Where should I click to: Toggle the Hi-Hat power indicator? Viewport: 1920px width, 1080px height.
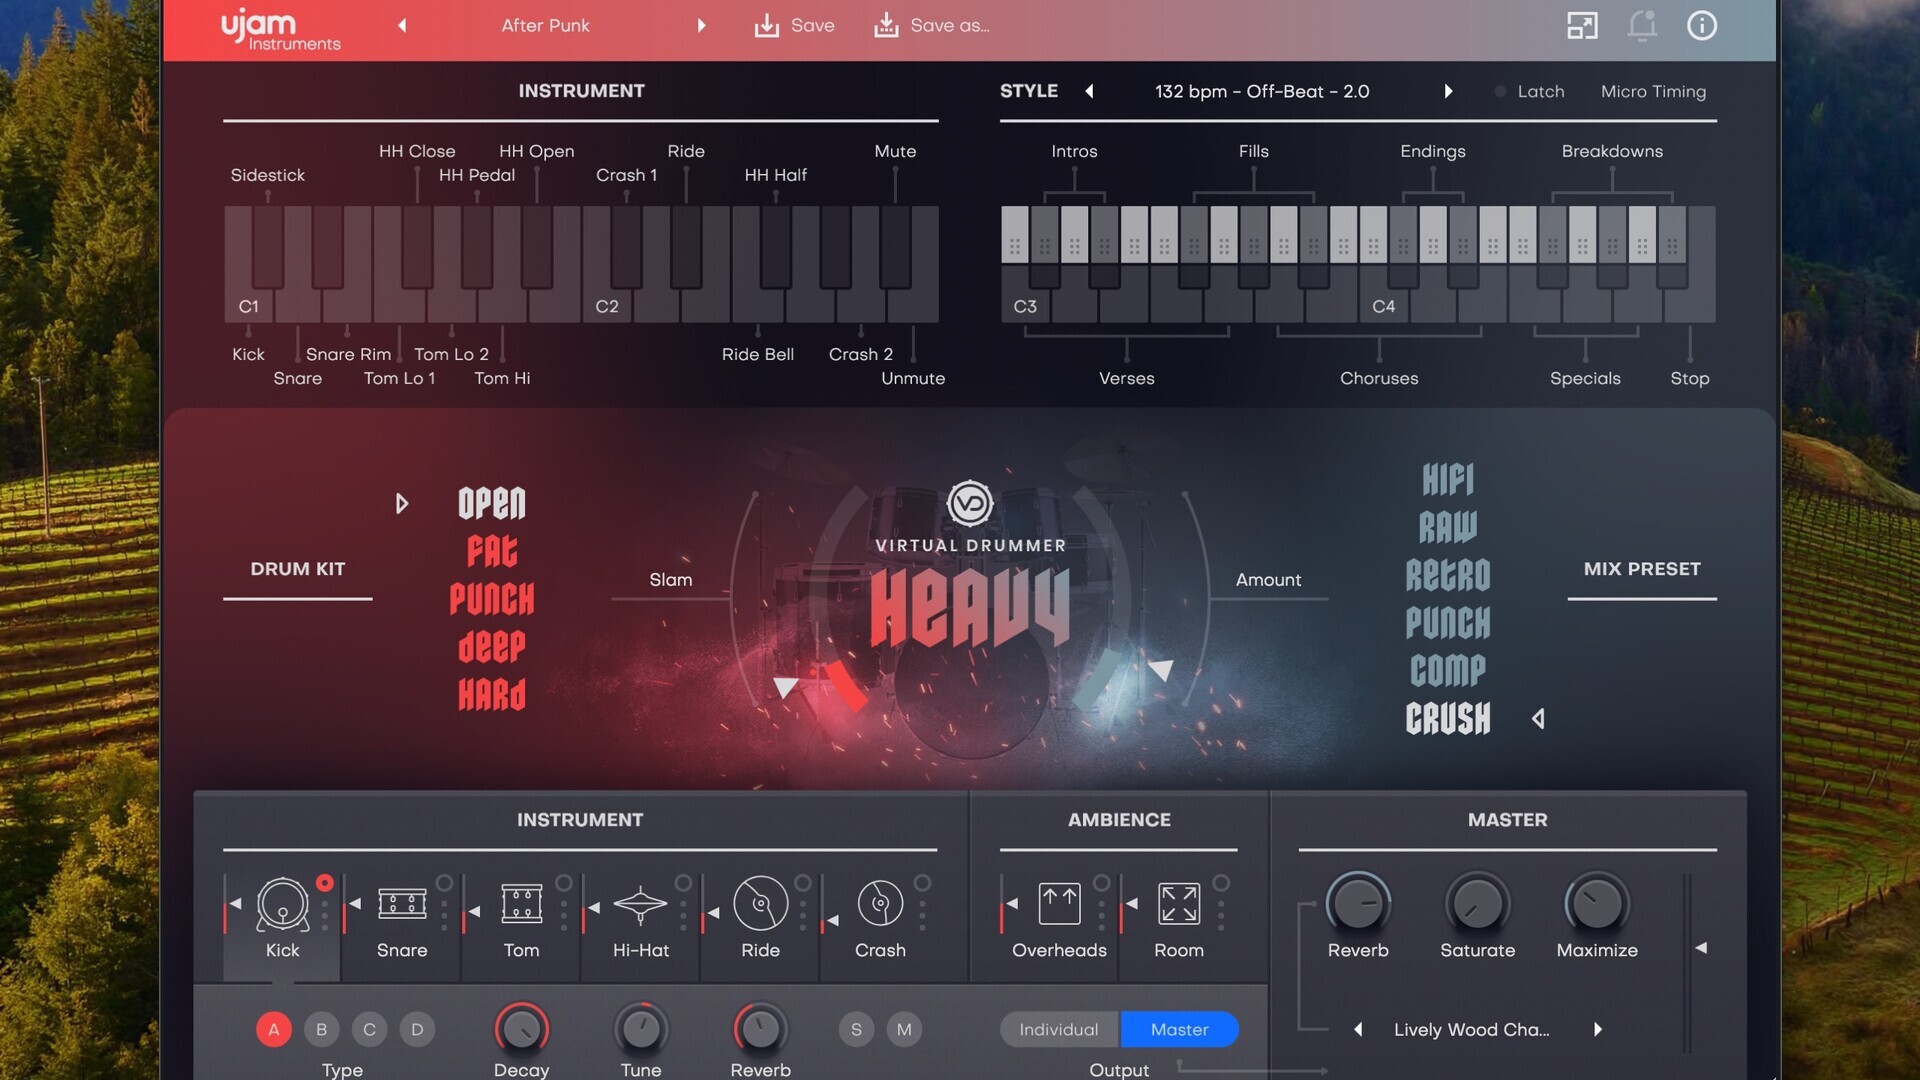(683, 883)
